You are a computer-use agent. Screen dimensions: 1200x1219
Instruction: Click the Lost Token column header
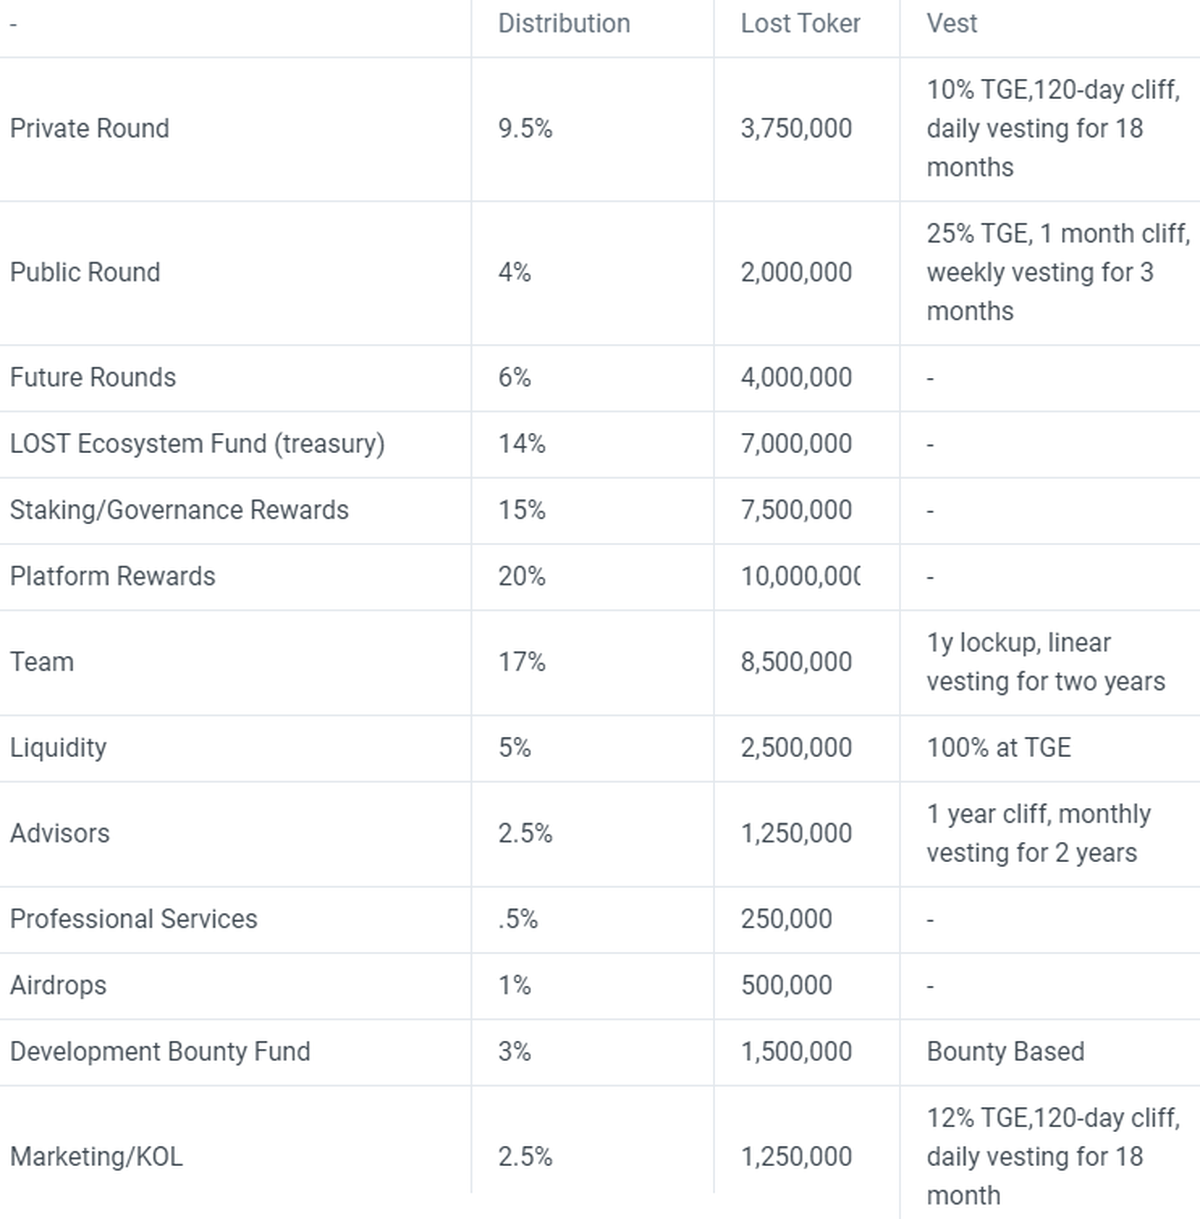(800, 24)
